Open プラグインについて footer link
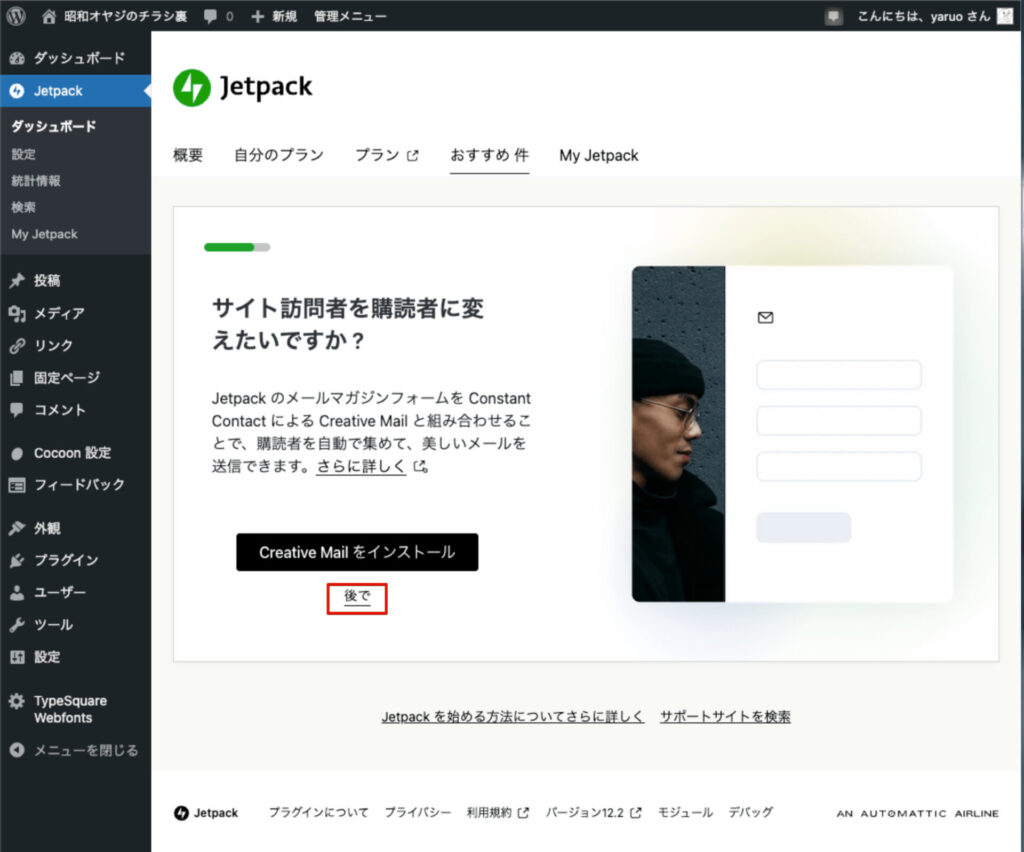The height and width of the screenshot is (852, 1024). point(319,812)
